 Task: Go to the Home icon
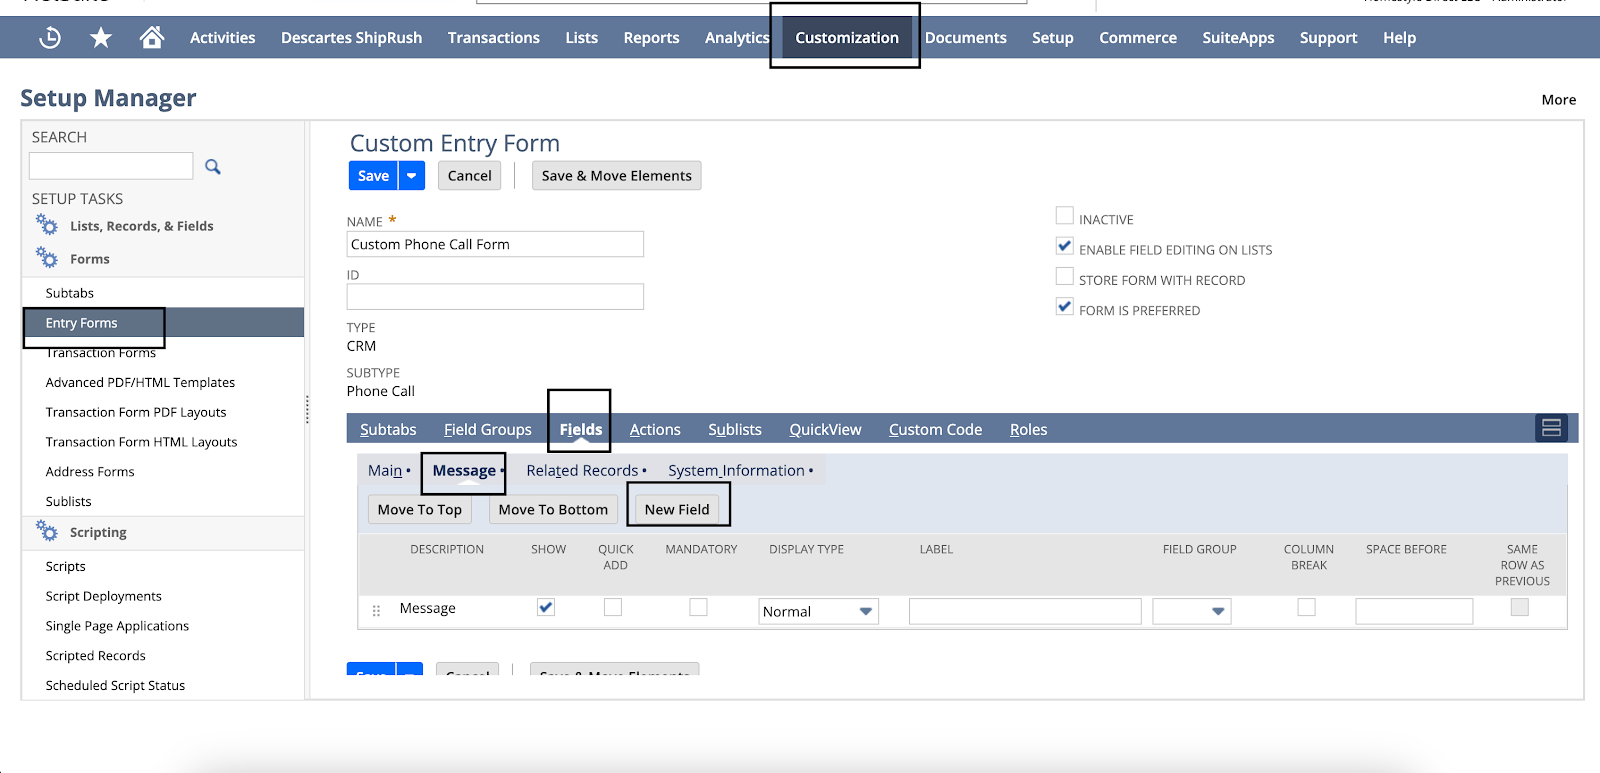click(x=152, y=37)
